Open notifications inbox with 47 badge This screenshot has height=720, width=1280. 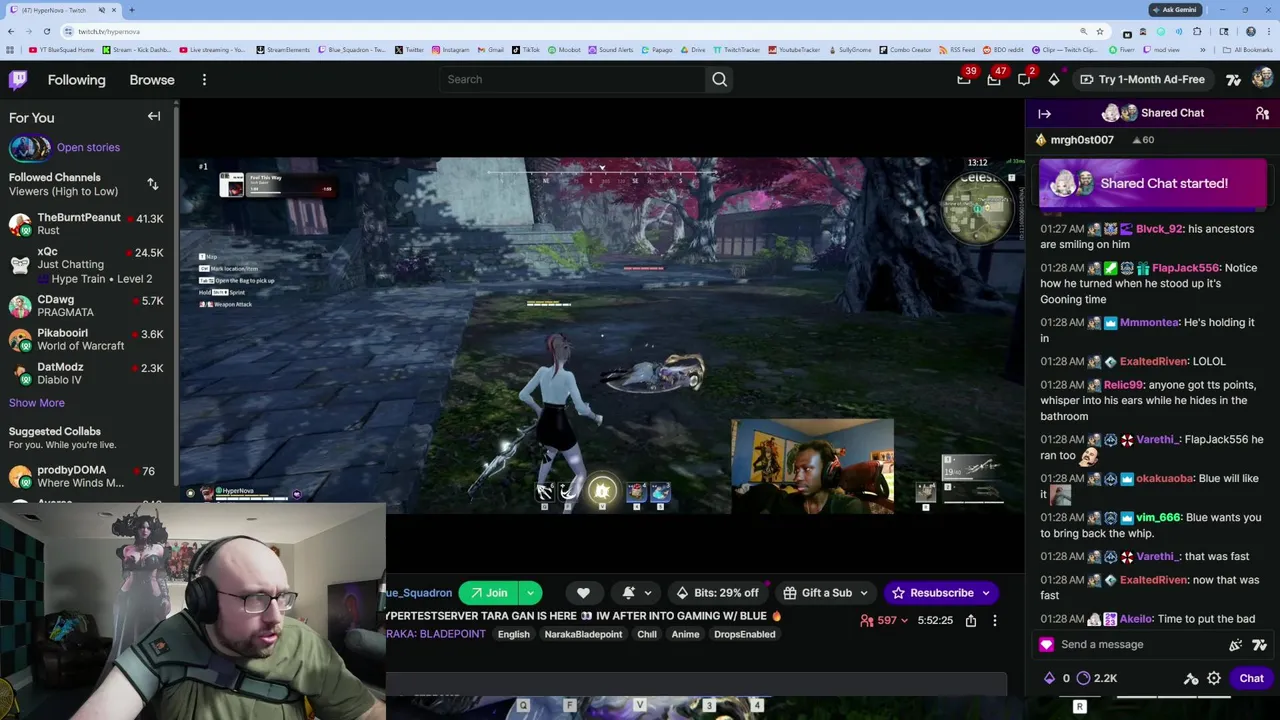[994, 79]
